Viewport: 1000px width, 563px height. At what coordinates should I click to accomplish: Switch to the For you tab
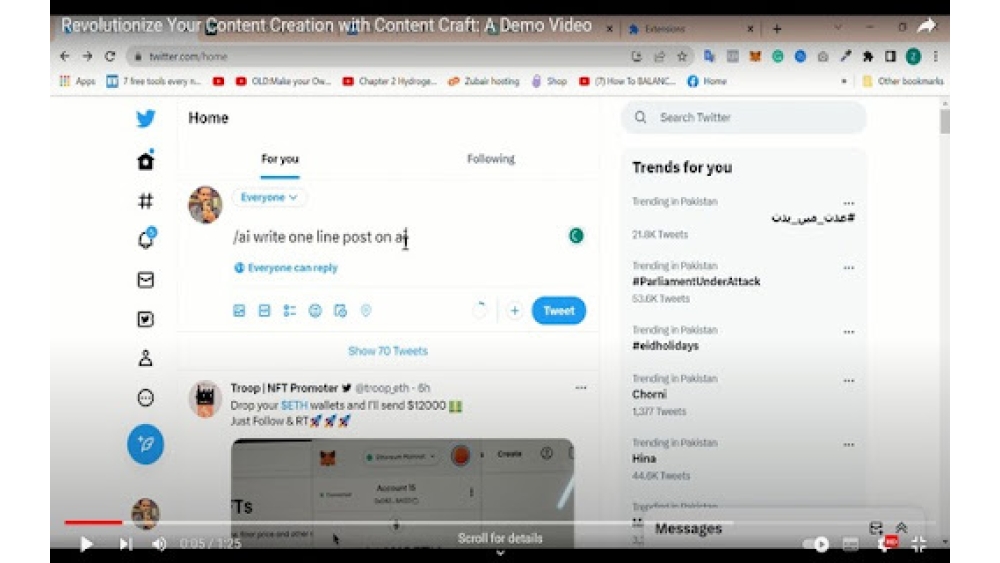tap(280, 159)
